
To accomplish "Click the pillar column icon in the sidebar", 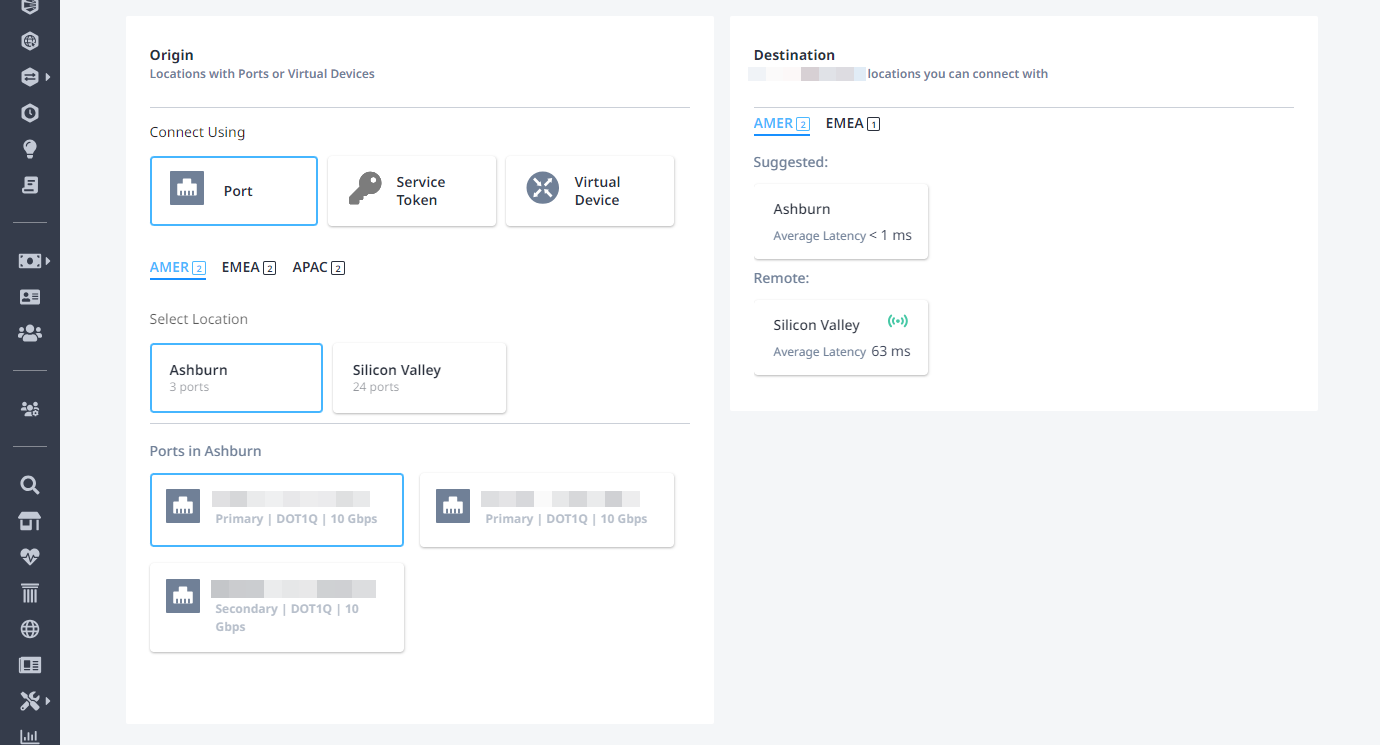I will click(x=30, y=593).
